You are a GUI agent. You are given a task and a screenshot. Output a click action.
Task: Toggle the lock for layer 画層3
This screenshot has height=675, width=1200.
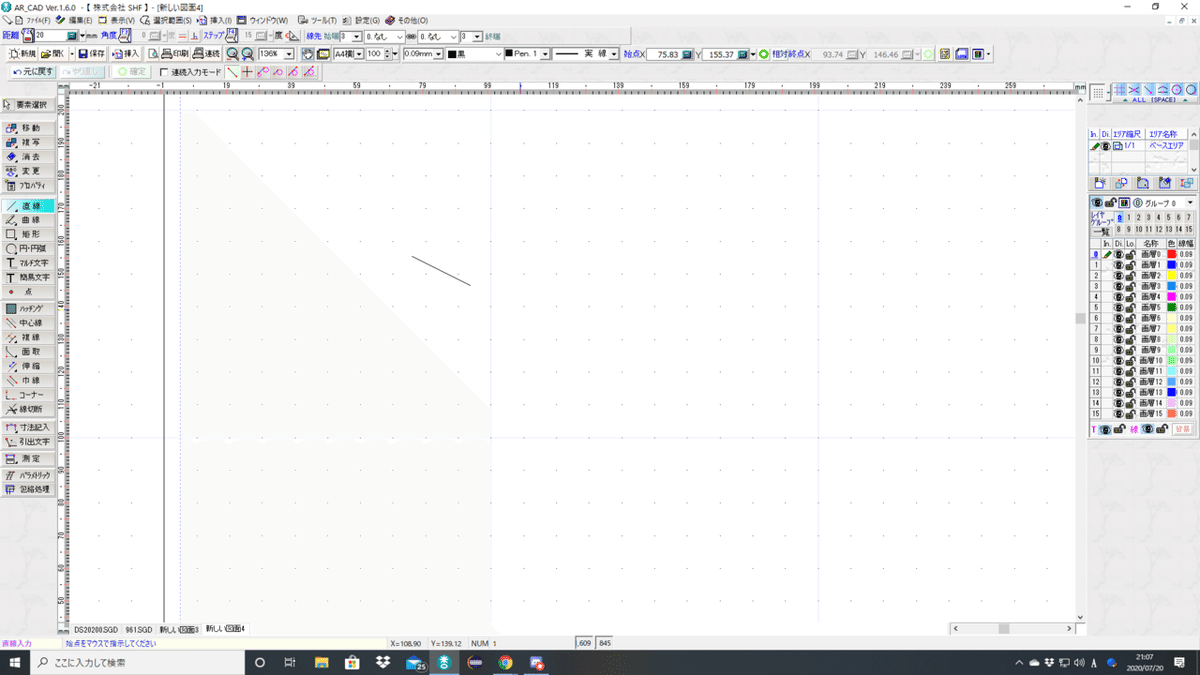tap(1130, 287)
